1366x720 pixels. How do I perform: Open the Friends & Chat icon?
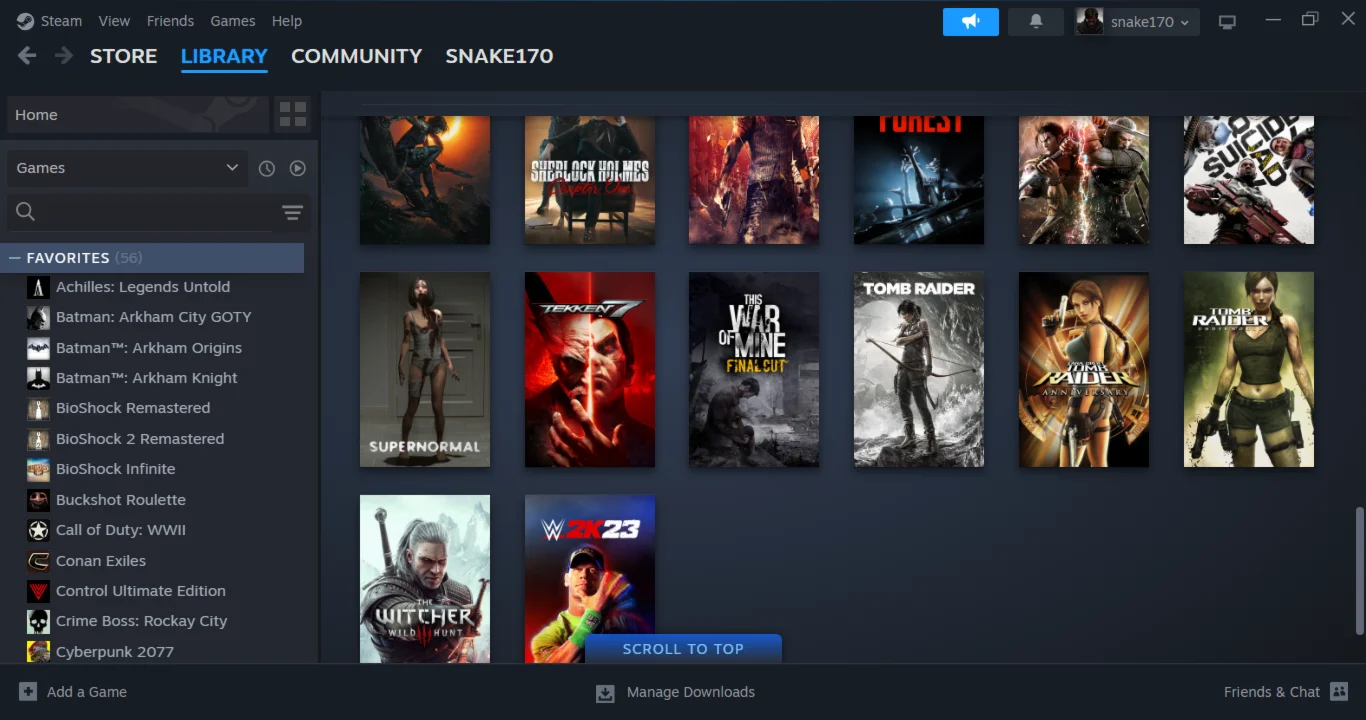coord(1340,692)
